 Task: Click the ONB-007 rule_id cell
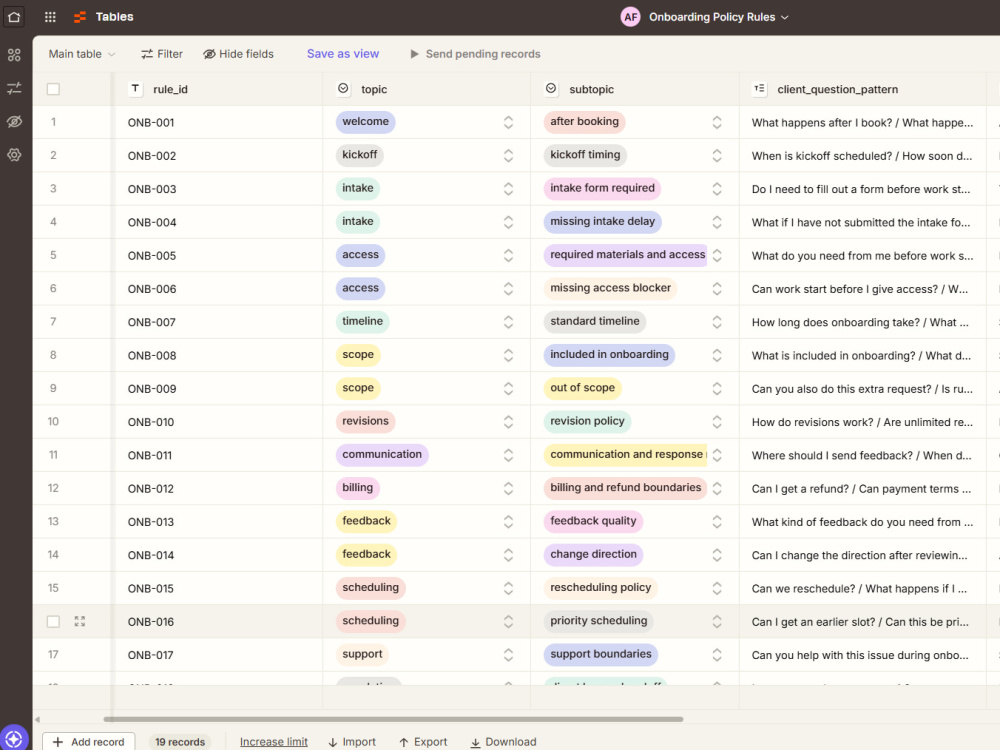click(x=218, y=322)
